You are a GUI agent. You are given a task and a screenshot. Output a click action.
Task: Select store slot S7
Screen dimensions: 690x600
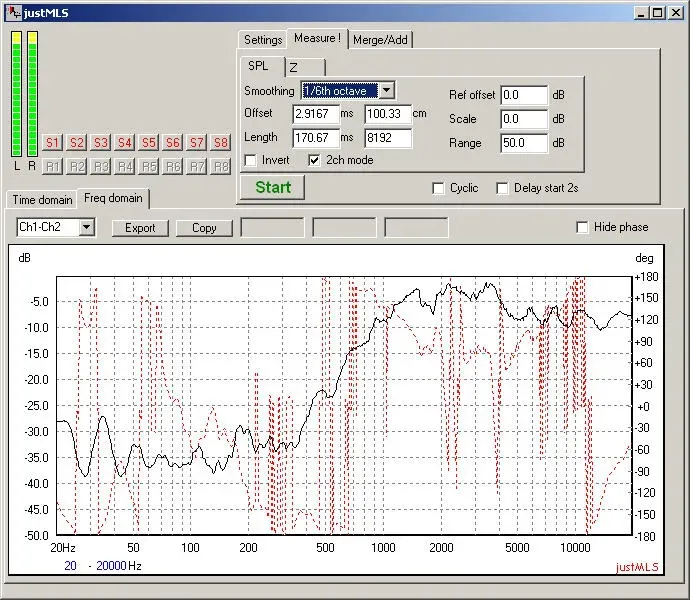point(197,143)
